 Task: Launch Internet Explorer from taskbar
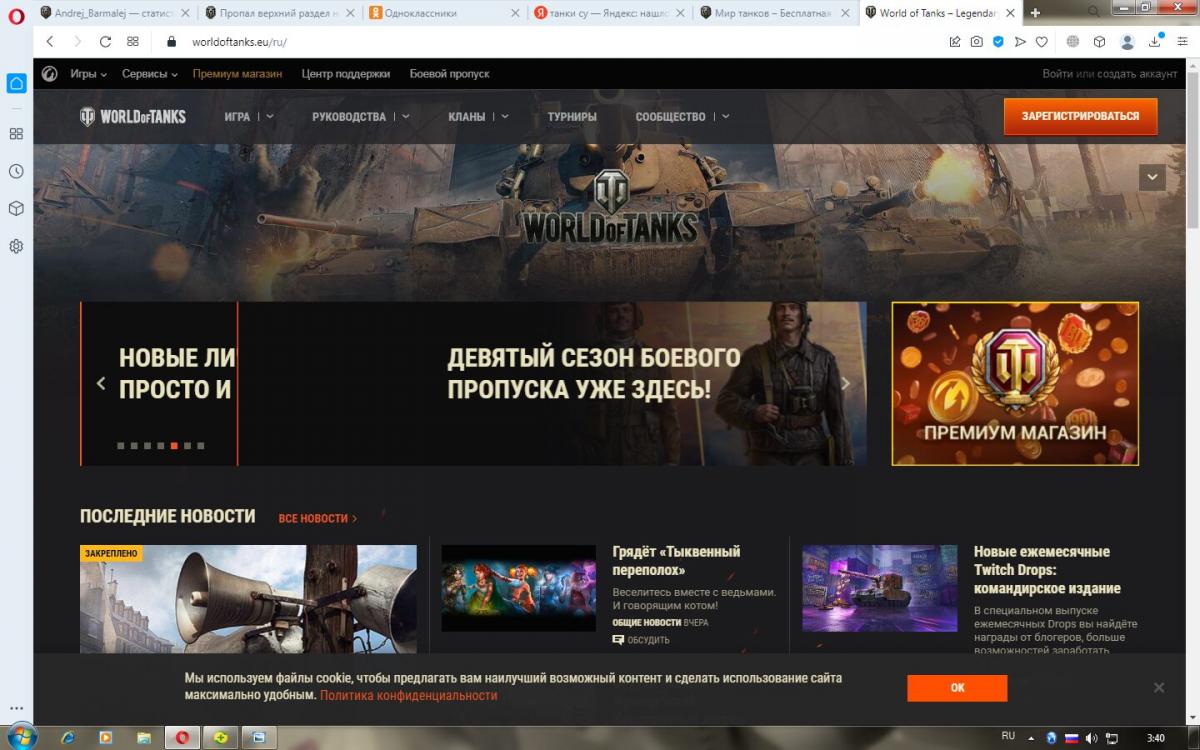pyautogui.click(x=68, y=738)
